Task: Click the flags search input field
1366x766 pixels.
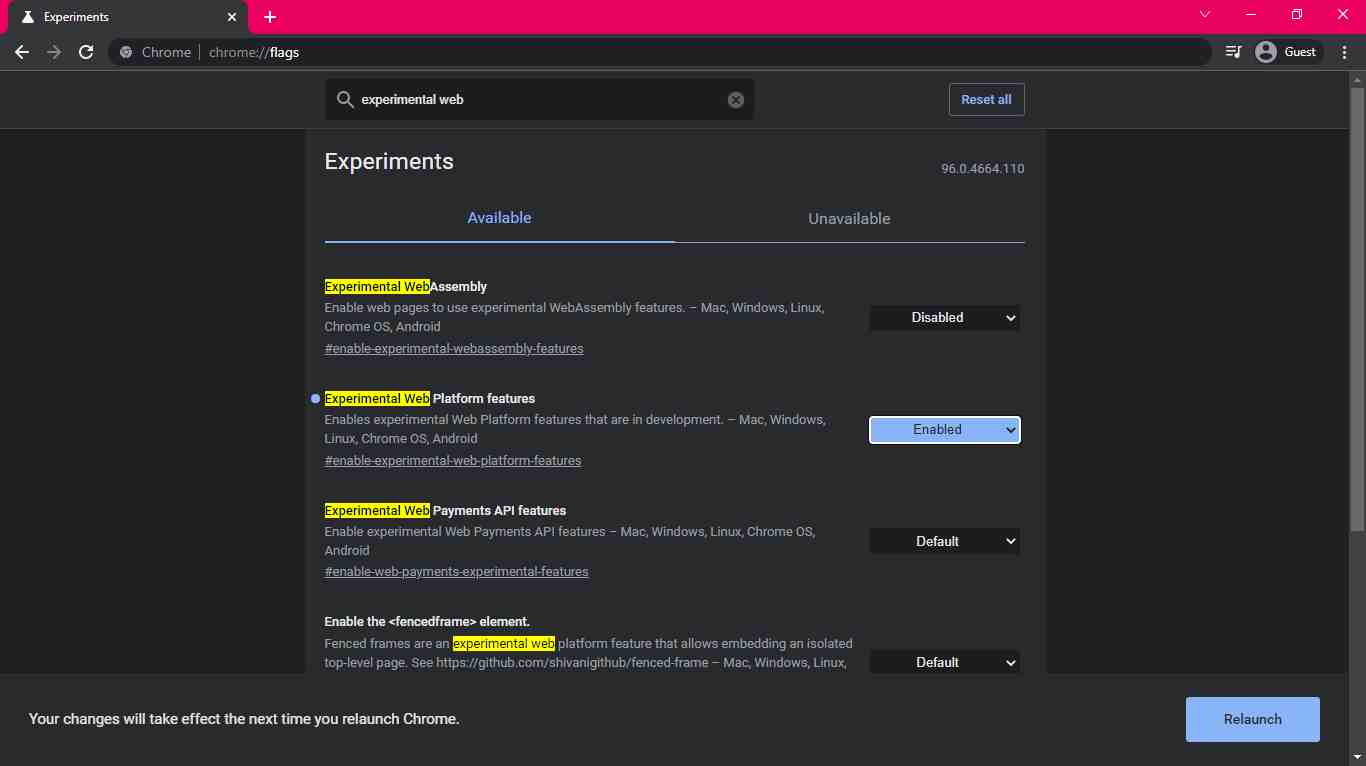Action: [540, 100]
